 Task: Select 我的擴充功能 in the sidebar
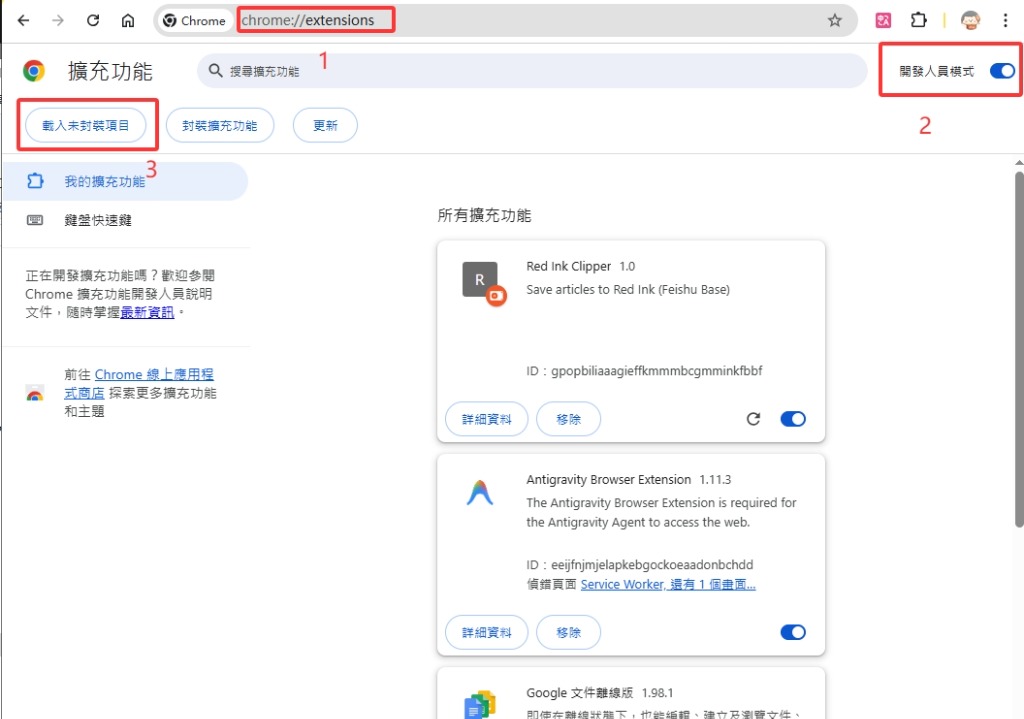105,181
